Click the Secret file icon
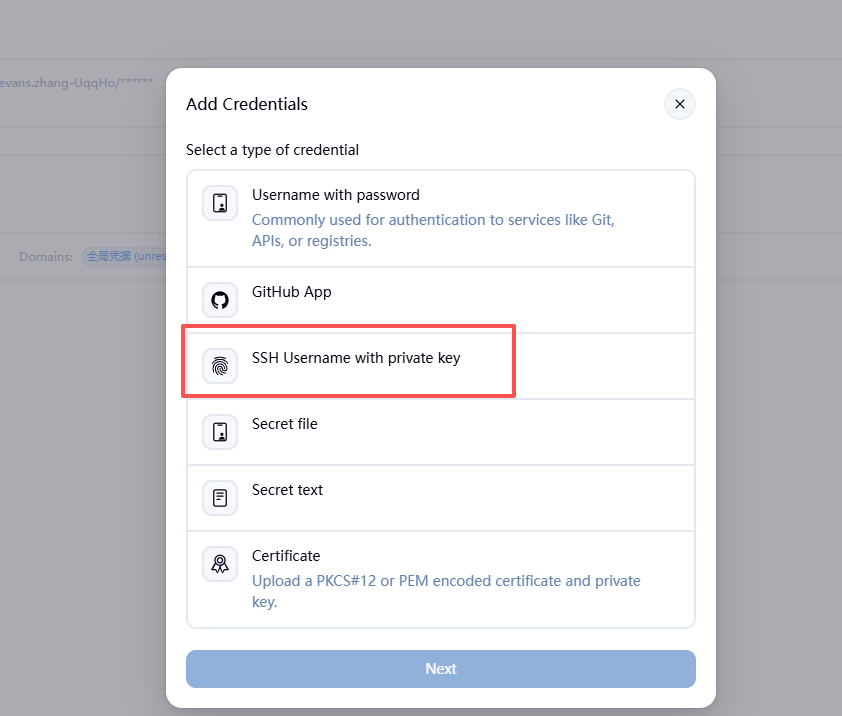The width and height of the screenshot is (842, 716). pos(220,432)
